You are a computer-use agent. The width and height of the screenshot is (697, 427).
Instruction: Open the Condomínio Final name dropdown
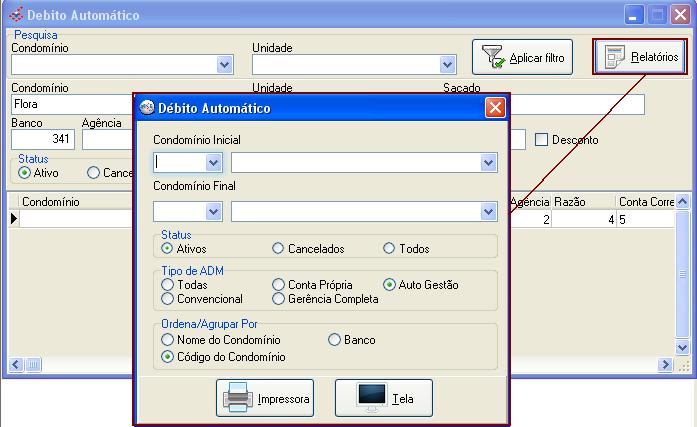488,211
